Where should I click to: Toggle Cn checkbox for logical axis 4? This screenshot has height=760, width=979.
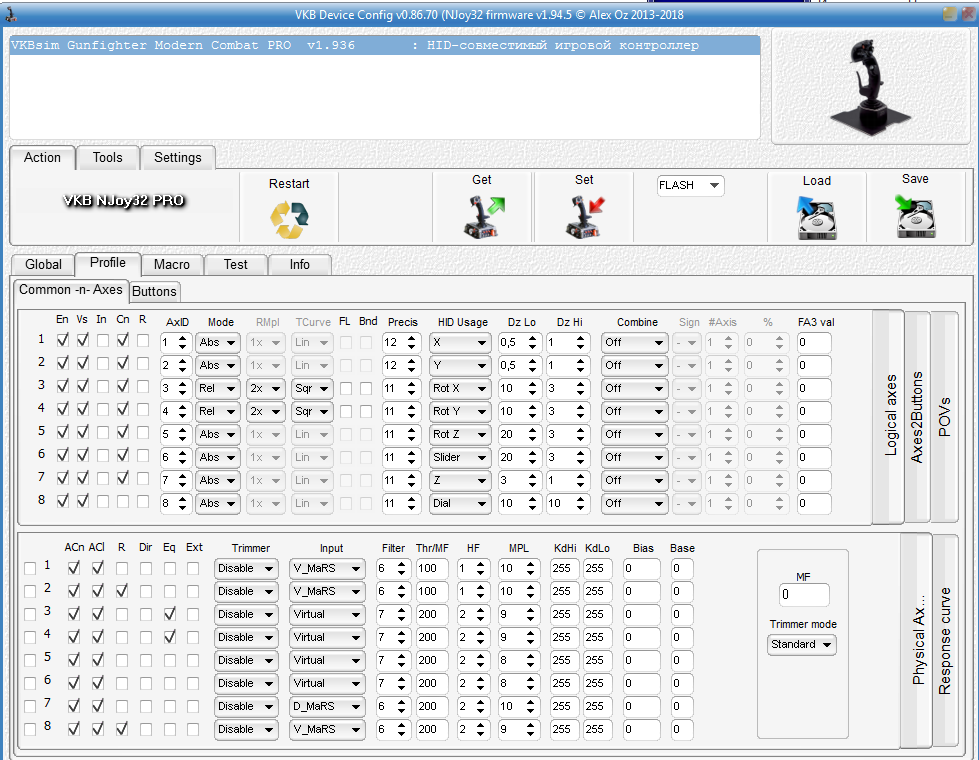click(123, 410)
